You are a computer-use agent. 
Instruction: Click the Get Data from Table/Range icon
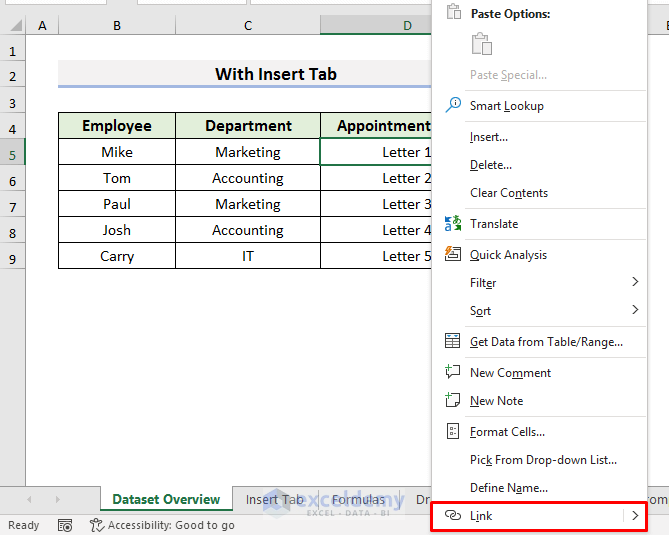point(453,341)
